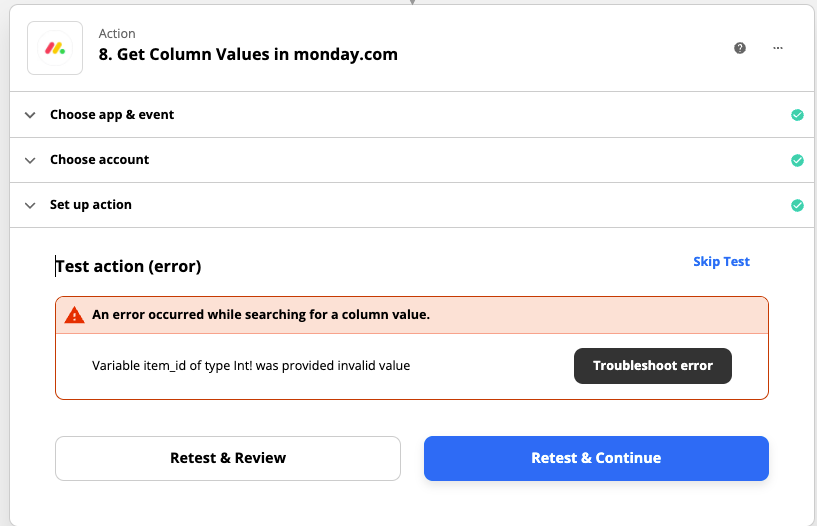Open the help question mark icon

click(740, 48)
